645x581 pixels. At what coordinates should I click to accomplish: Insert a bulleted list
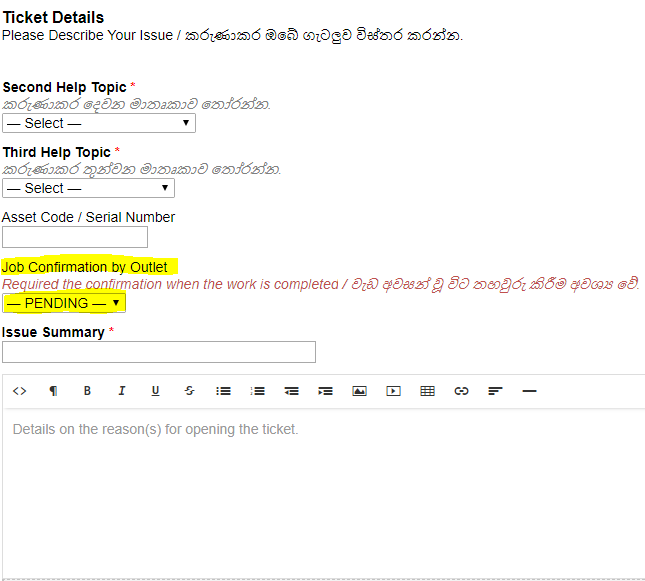(223, 391)
